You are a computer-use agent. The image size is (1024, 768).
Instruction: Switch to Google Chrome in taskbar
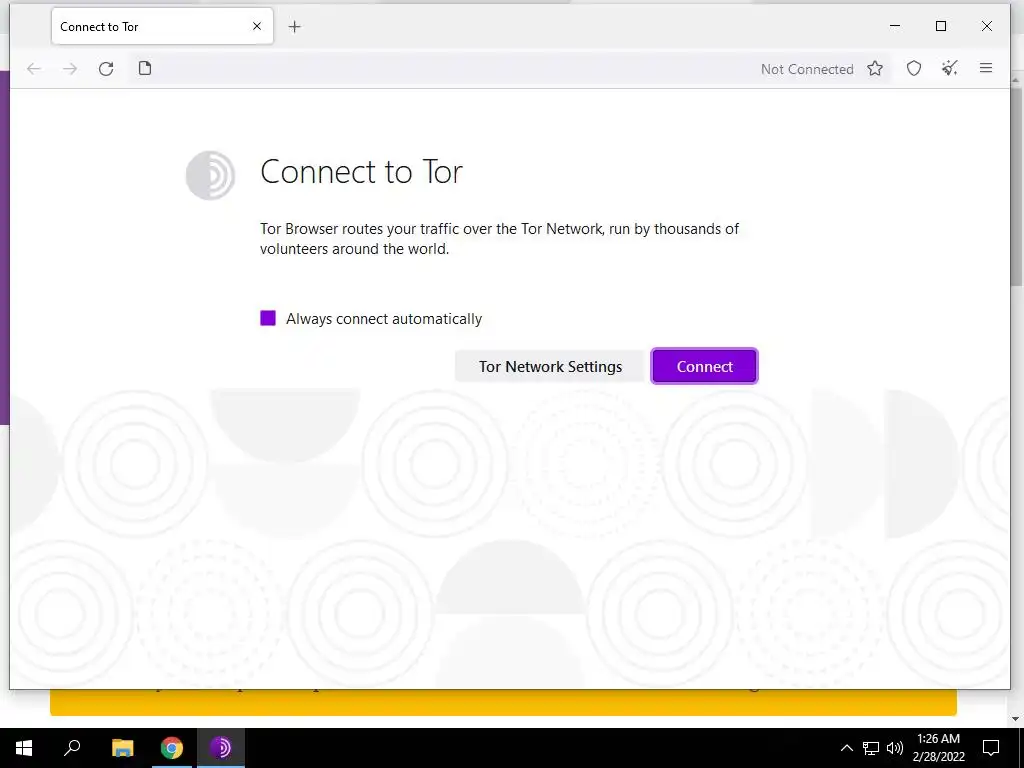[172, 748]
